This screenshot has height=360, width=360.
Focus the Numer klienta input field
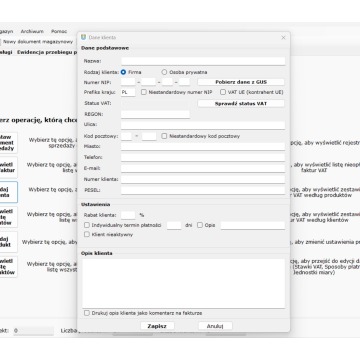(x=203, y=179)
